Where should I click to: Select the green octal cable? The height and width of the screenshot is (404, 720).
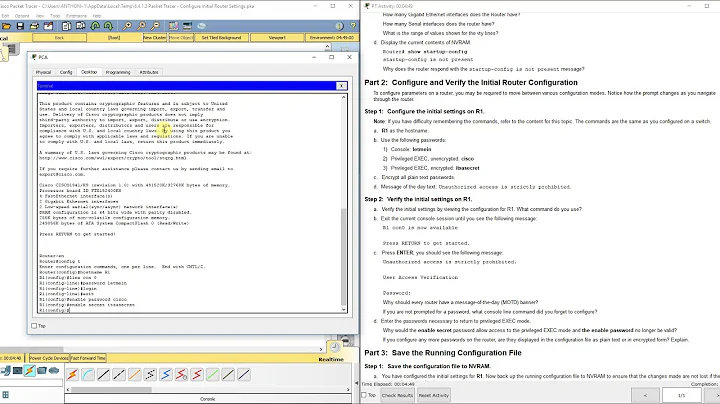click(213, 375)
